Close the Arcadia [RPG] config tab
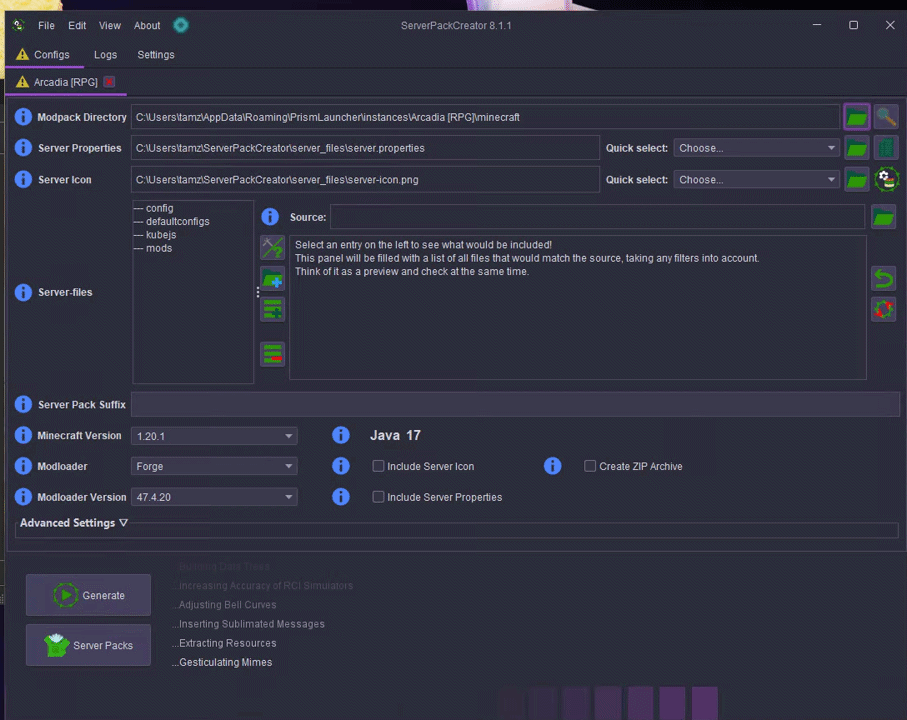This screenshot has height=720, width=907. tap(109, 82)
